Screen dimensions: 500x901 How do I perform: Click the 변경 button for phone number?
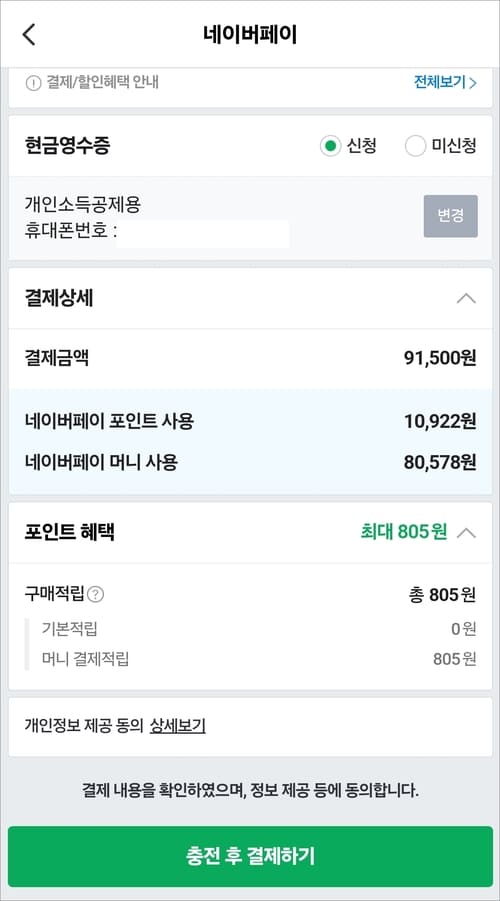coord(451,216)
